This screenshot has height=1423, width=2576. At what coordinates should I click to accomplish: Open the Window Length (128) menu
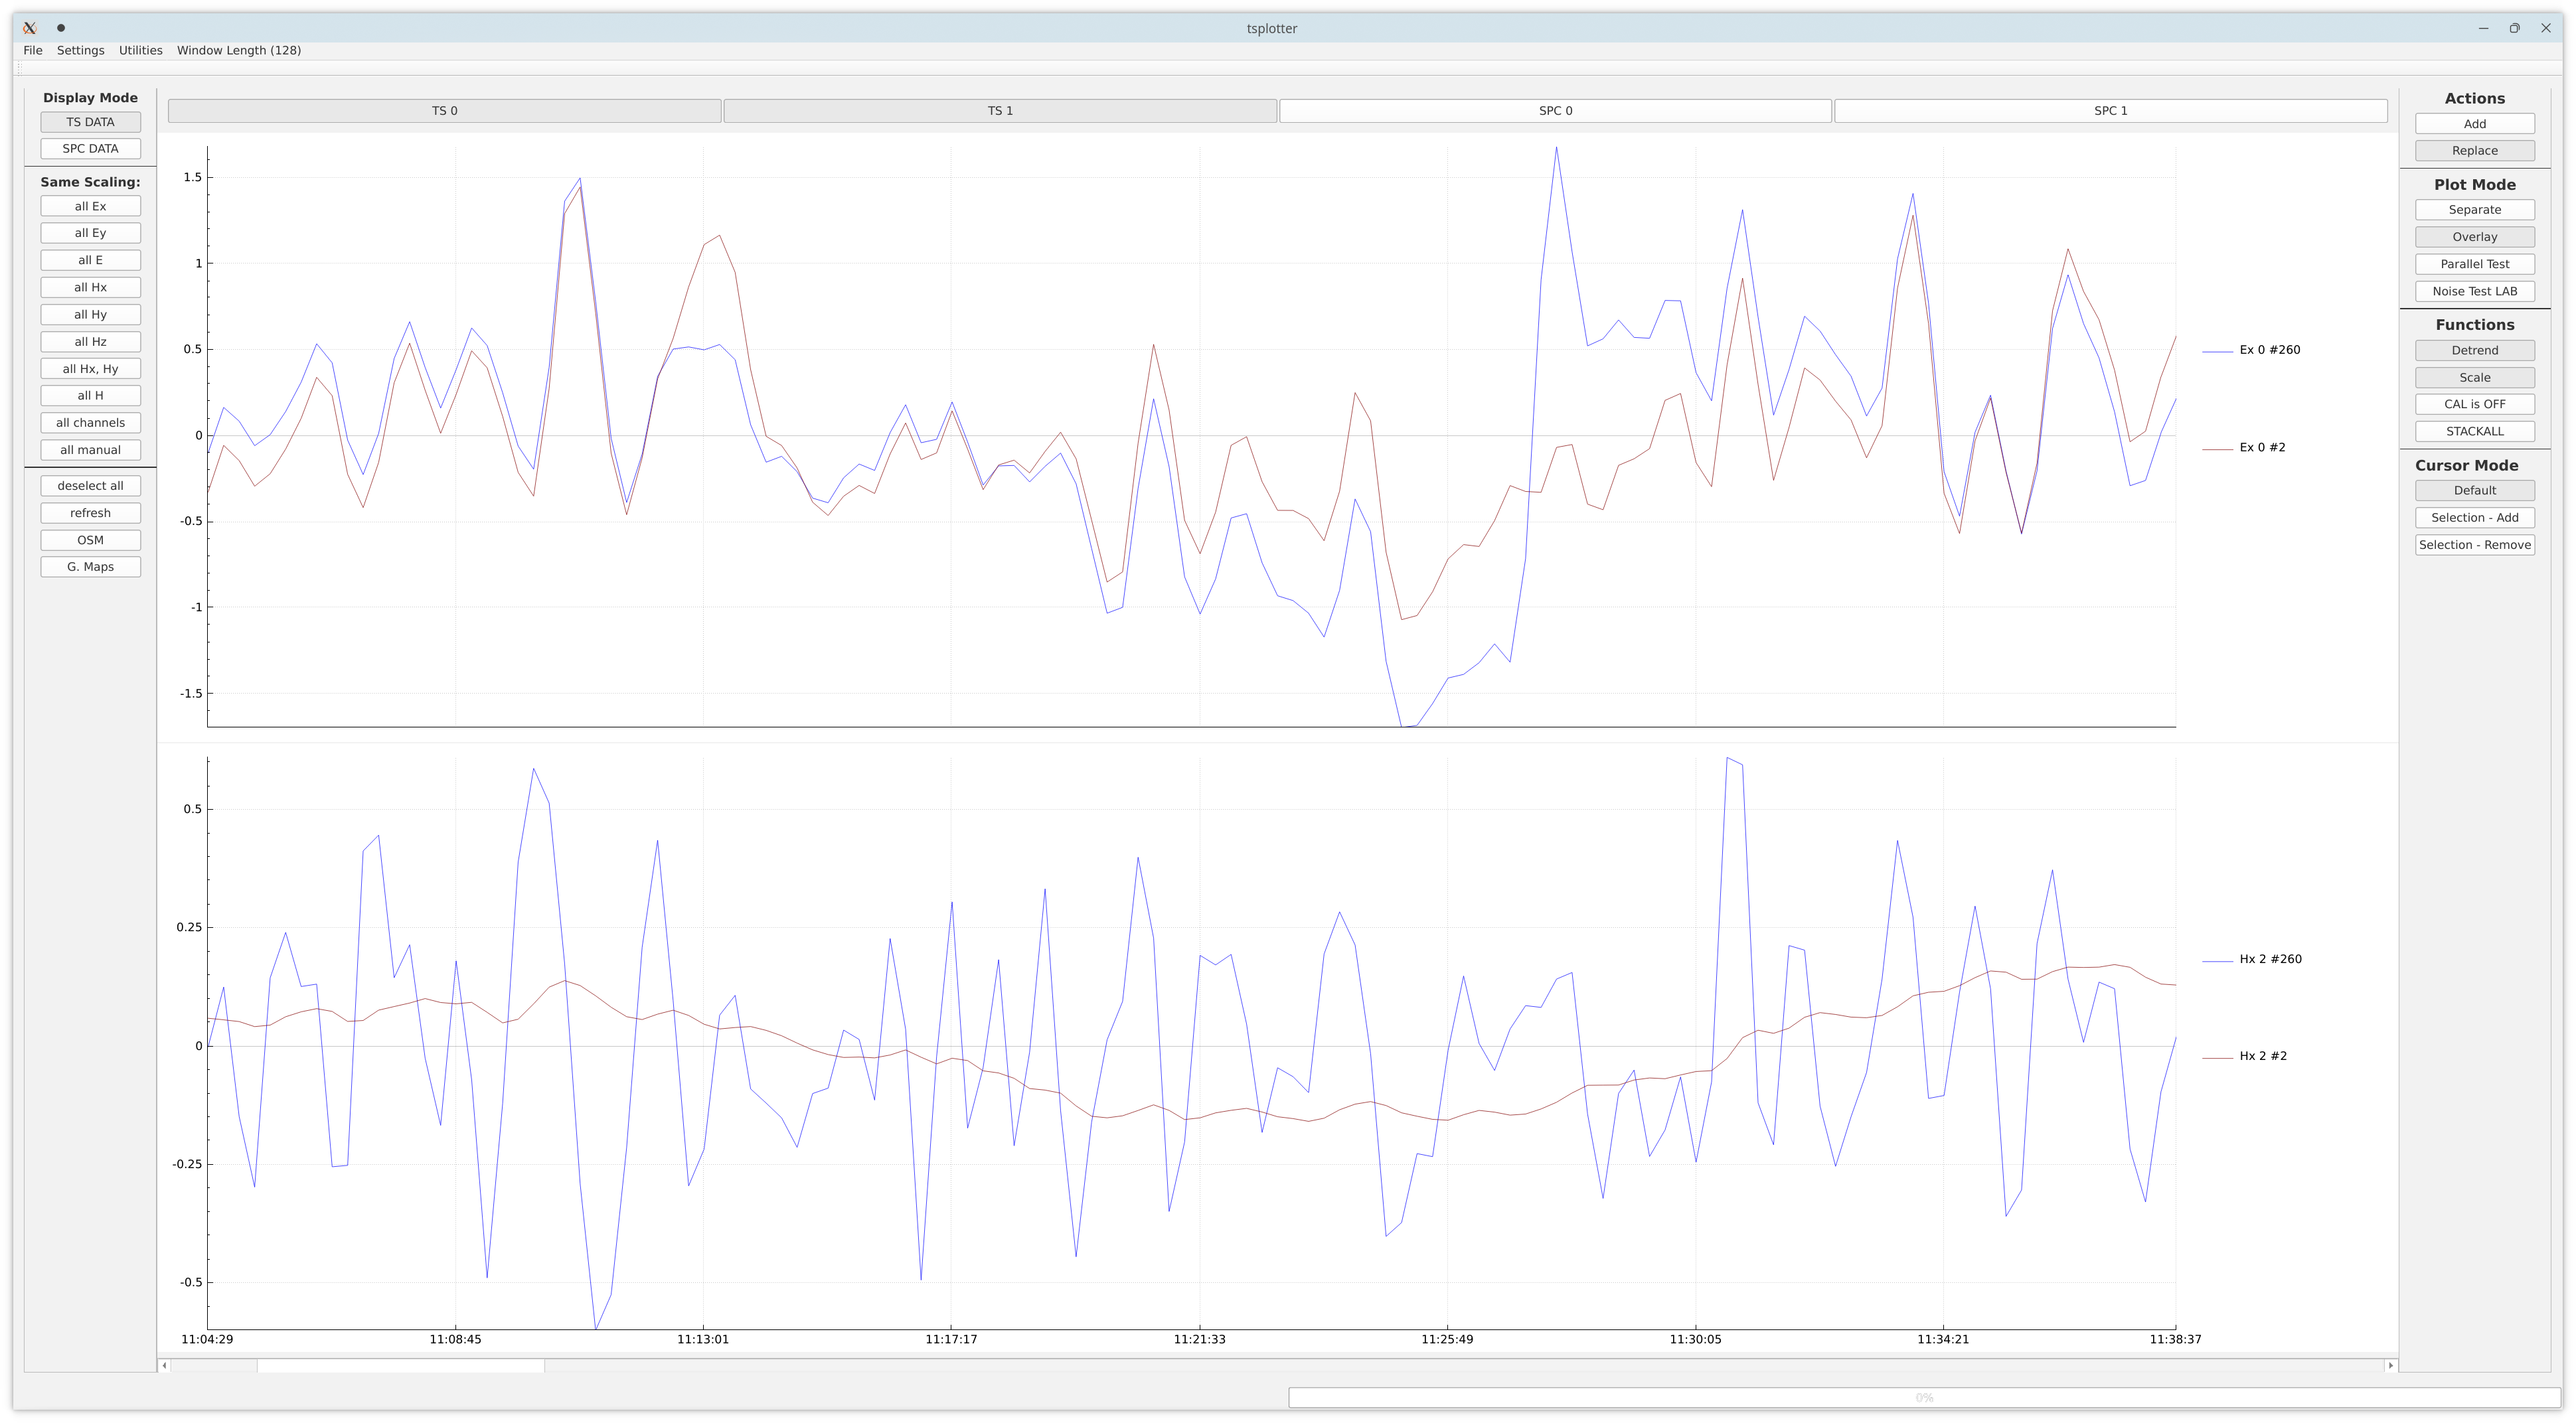tap(238, 50)
